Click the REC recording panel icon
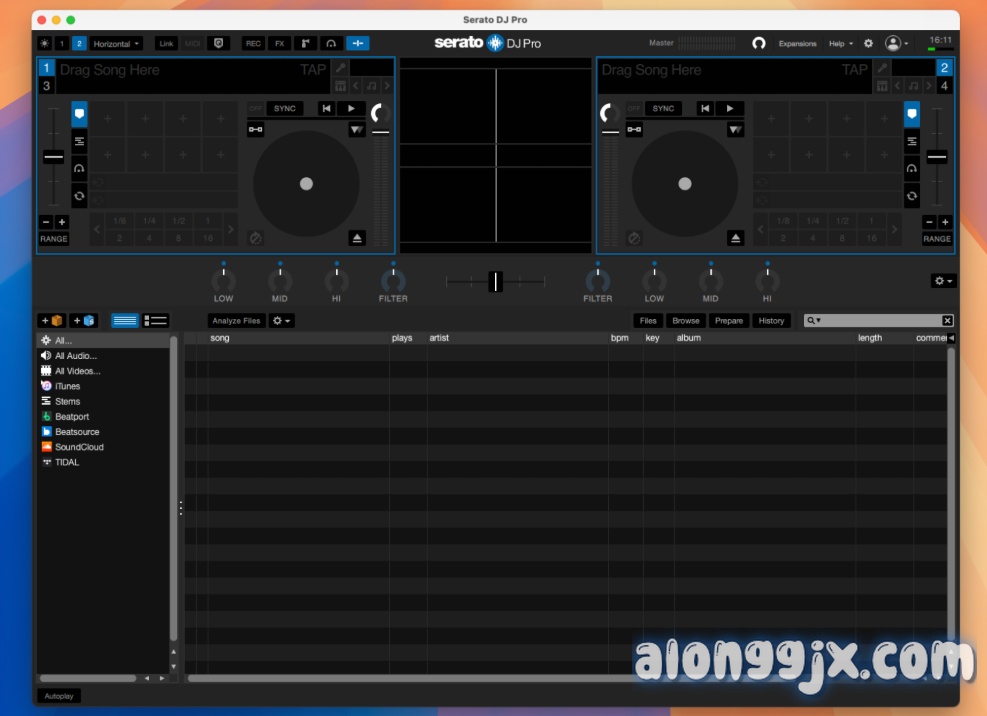 254,43
